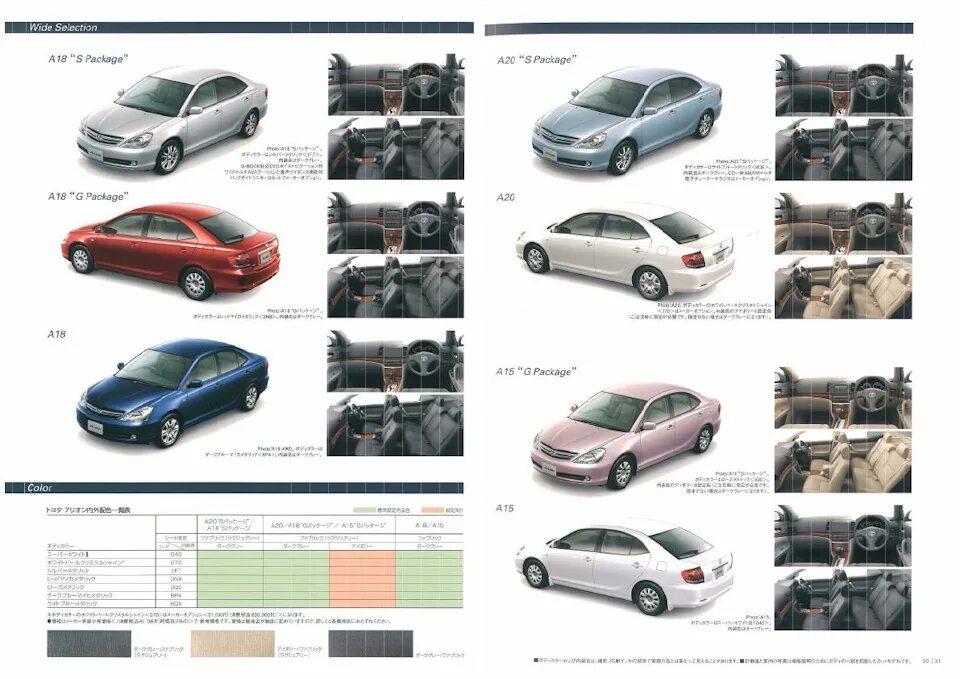Select the orange legend color swatch
The height and width of the screenshot is (679, 960).
point(433,509)
